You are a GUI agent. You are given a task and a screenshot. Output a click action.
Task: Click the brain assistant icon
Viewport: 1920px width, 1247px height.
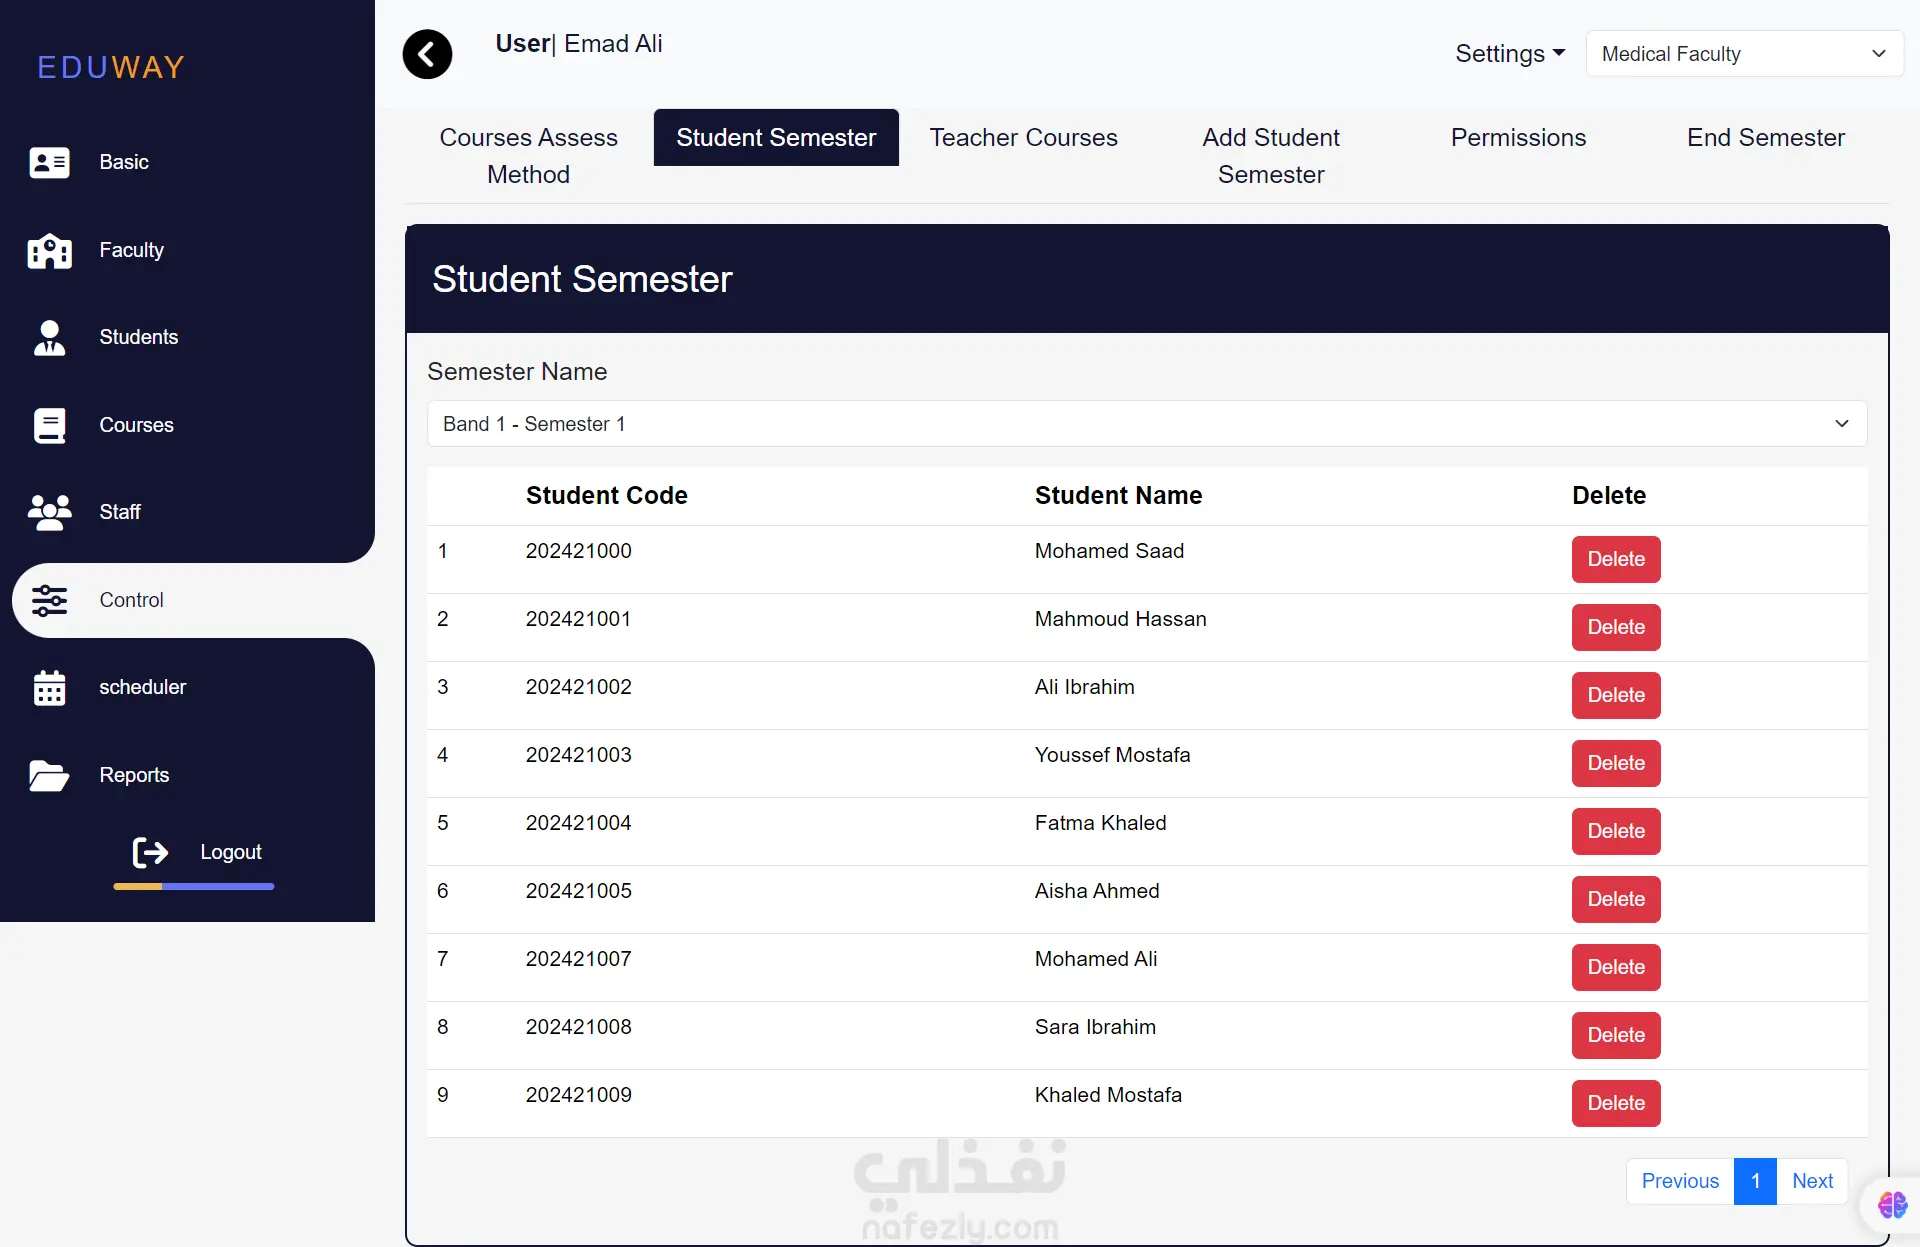(x=1891, y=1205)
